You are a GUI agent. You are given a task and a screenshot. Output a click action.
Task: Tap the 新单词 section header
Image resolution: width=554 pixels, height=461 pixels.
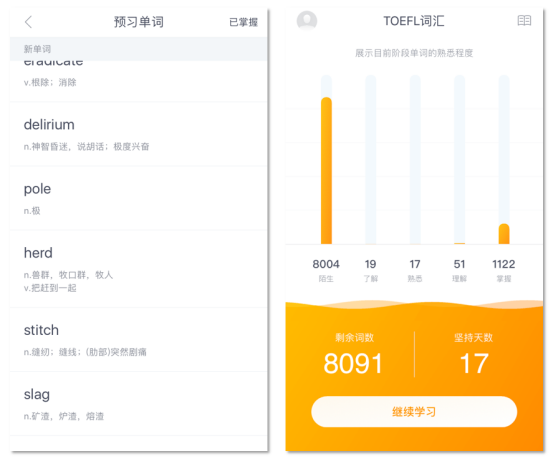click(x=138, y=49)
